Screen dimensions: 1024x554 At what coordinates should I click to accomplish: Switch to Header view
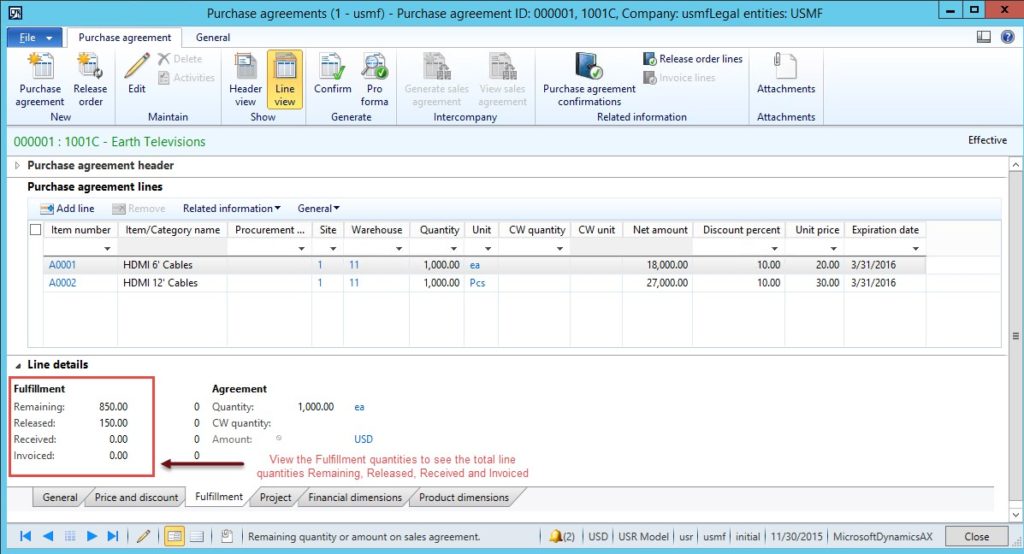click(245, 80)
